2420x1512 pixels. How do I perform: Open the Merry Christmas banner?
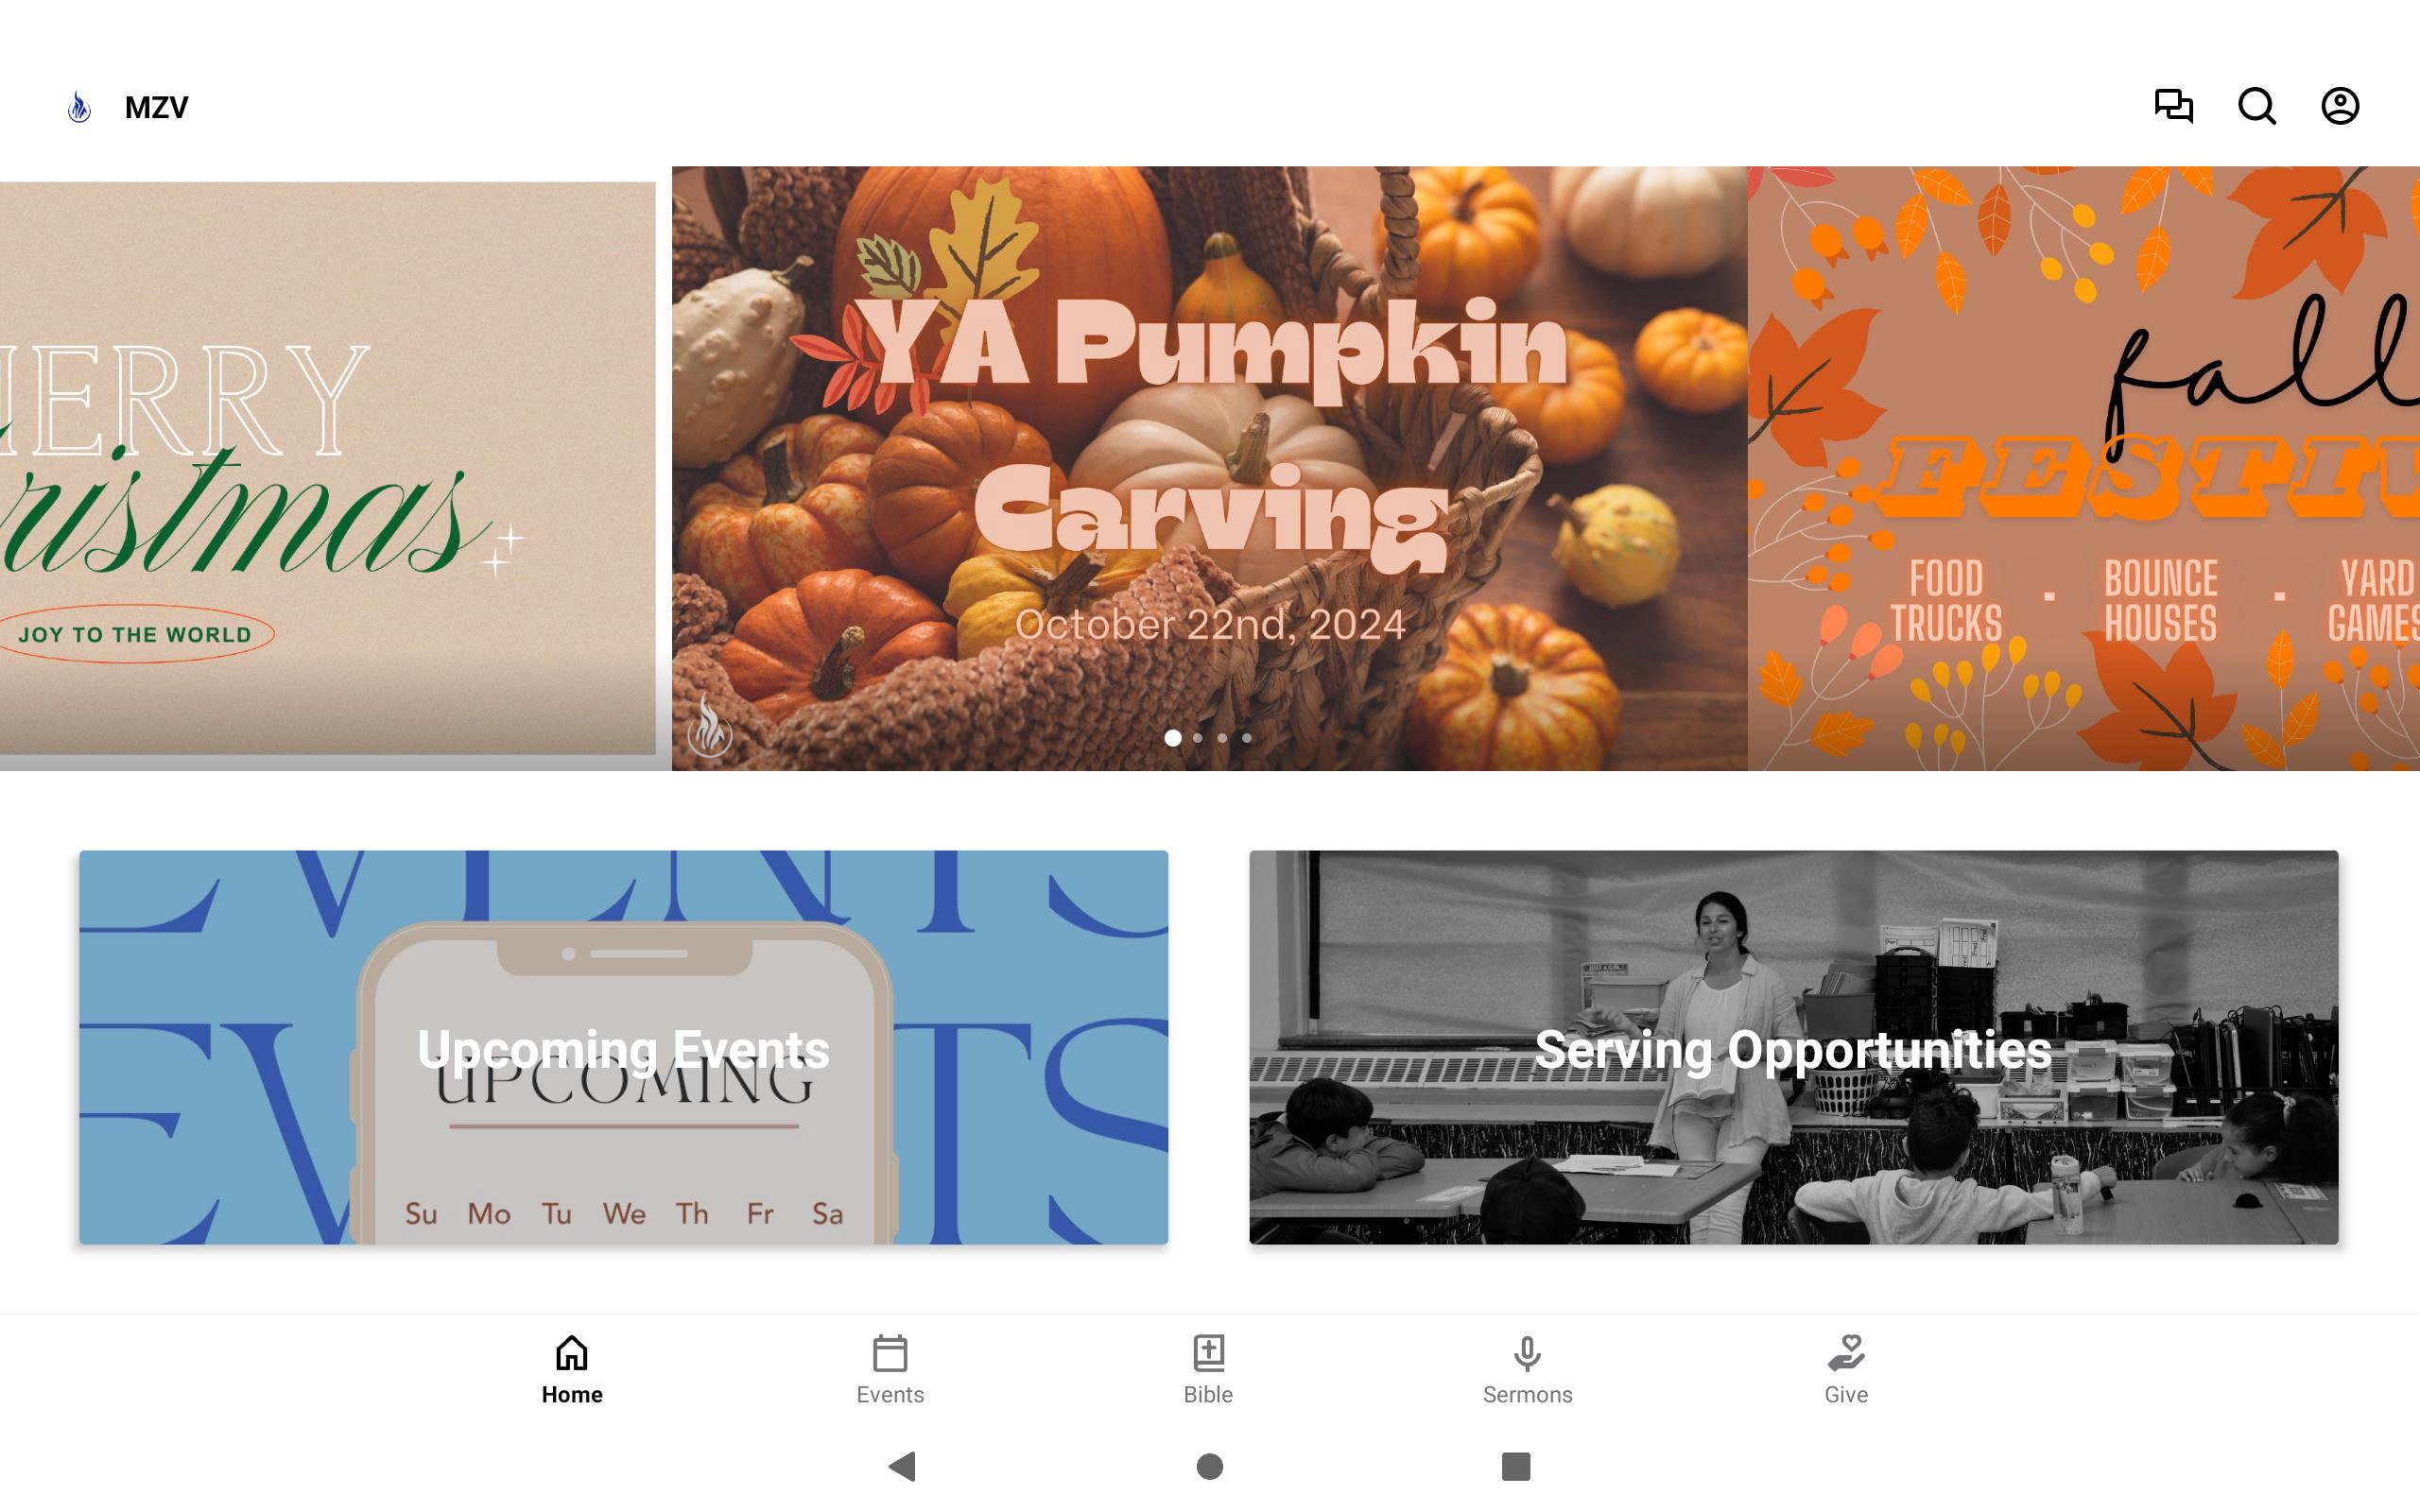(327, 468)
